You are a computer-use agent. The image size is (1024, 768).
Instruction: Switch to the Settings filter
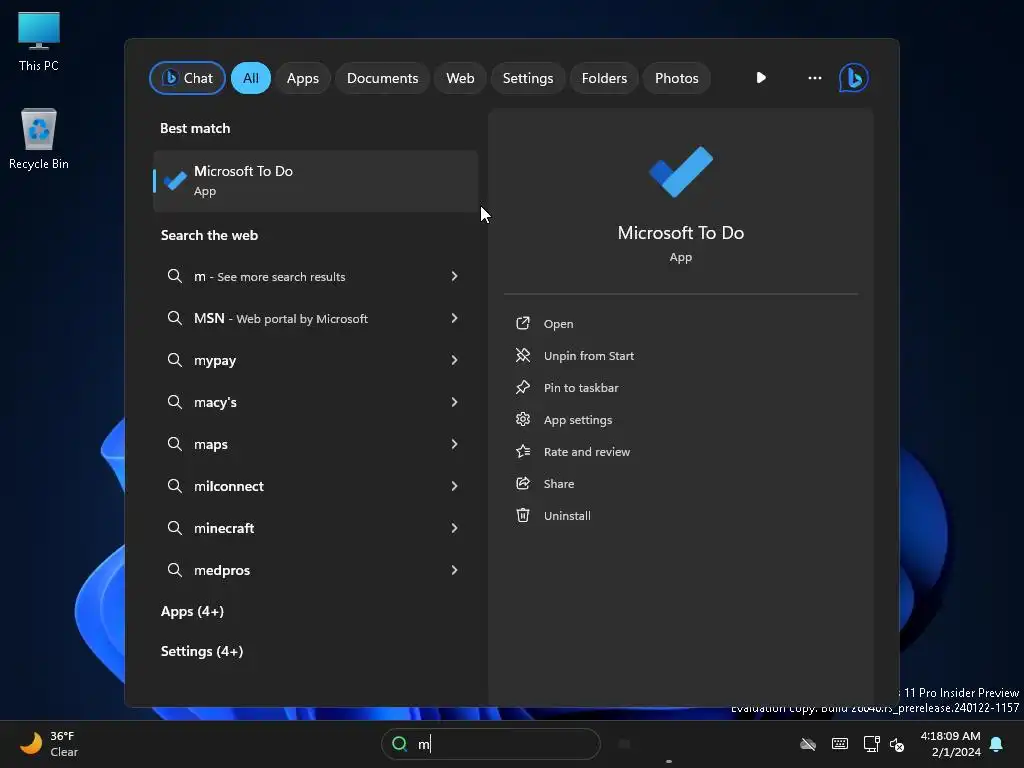(x=528, y=78)
